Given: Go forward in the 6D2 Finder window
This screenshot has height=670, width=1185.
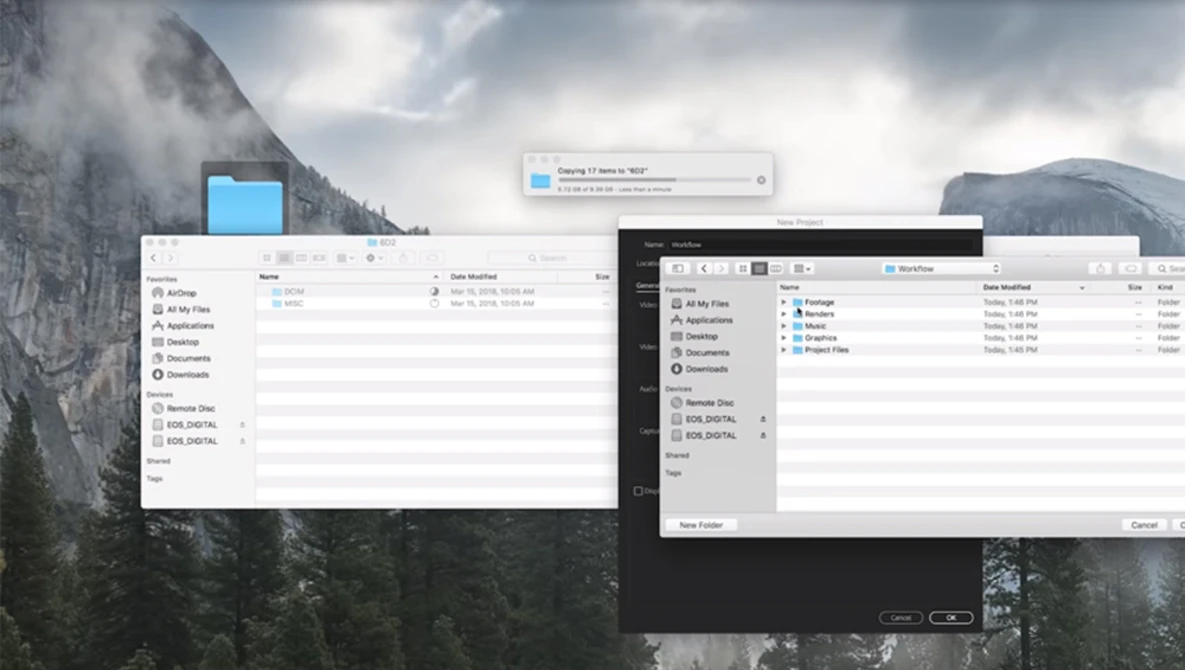Looking at the screenshot, I should point(170,258).
